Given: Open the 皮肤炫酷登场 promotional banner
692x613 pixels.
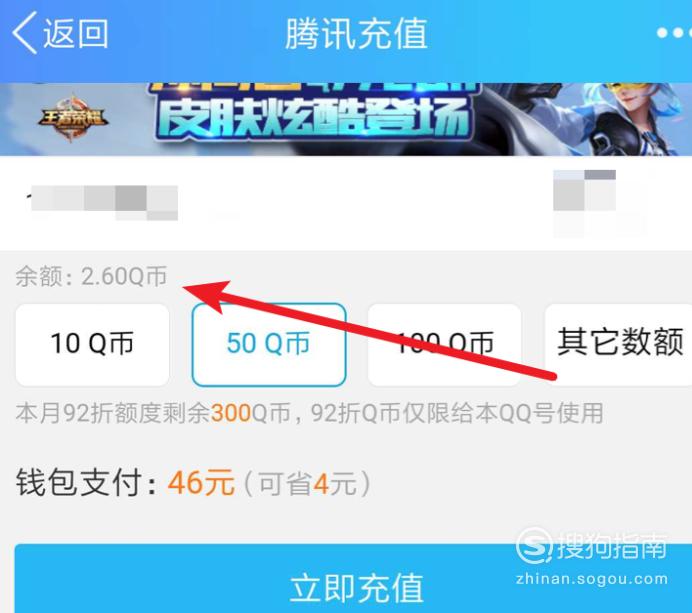Looking at the screenshot, I should [x=346, y=119].
